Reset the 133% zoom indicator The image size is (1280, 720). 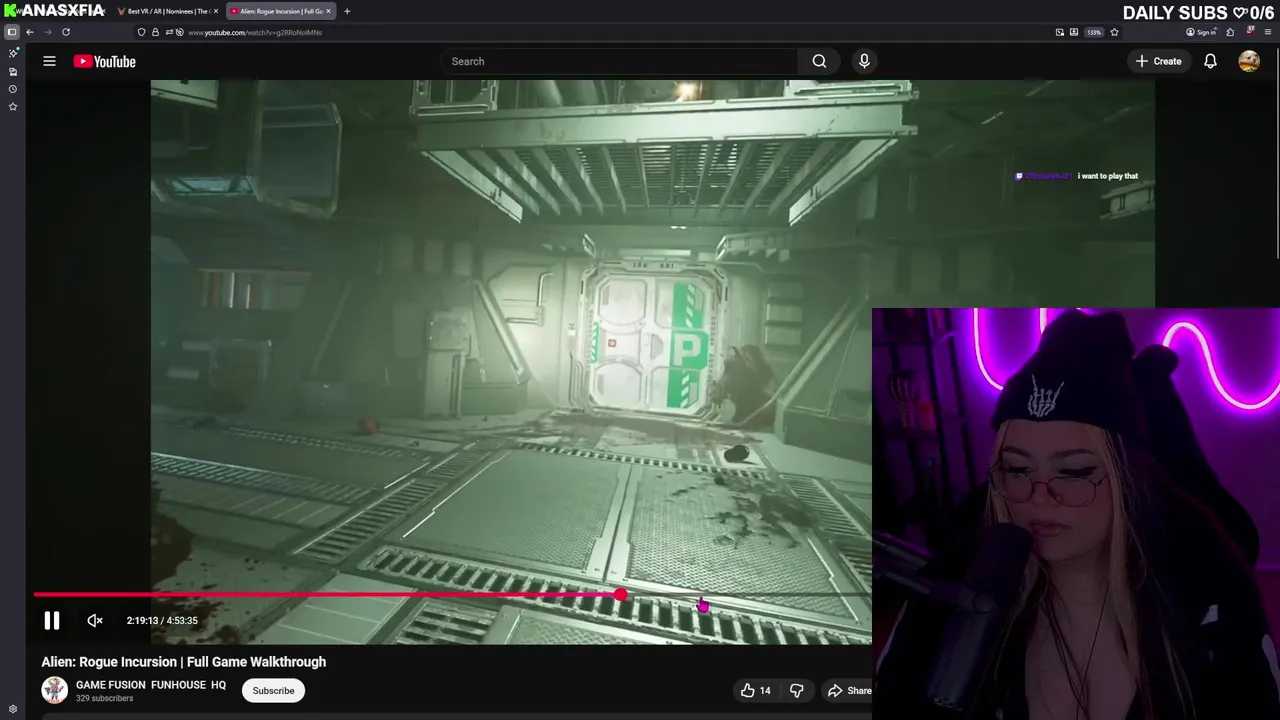point(1094,32)
